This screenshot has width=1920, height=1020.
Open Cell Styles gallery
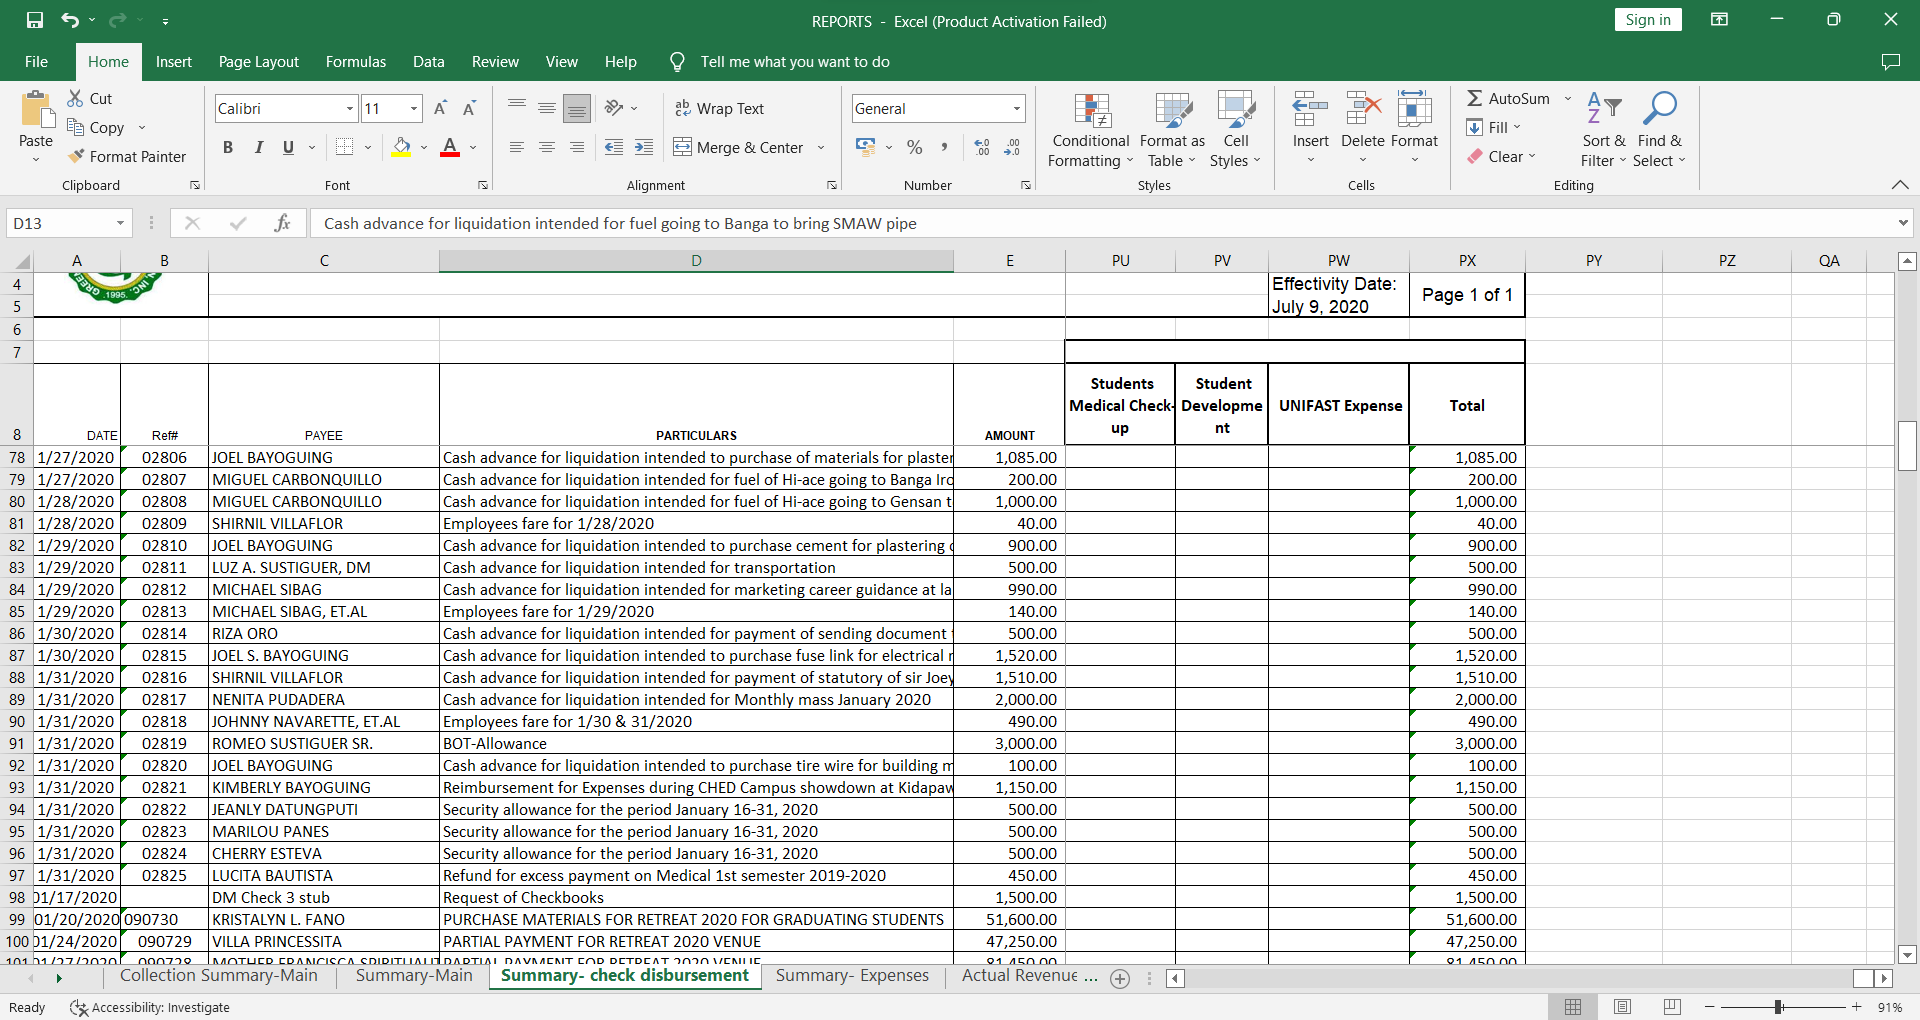[x=1236, y=131]
